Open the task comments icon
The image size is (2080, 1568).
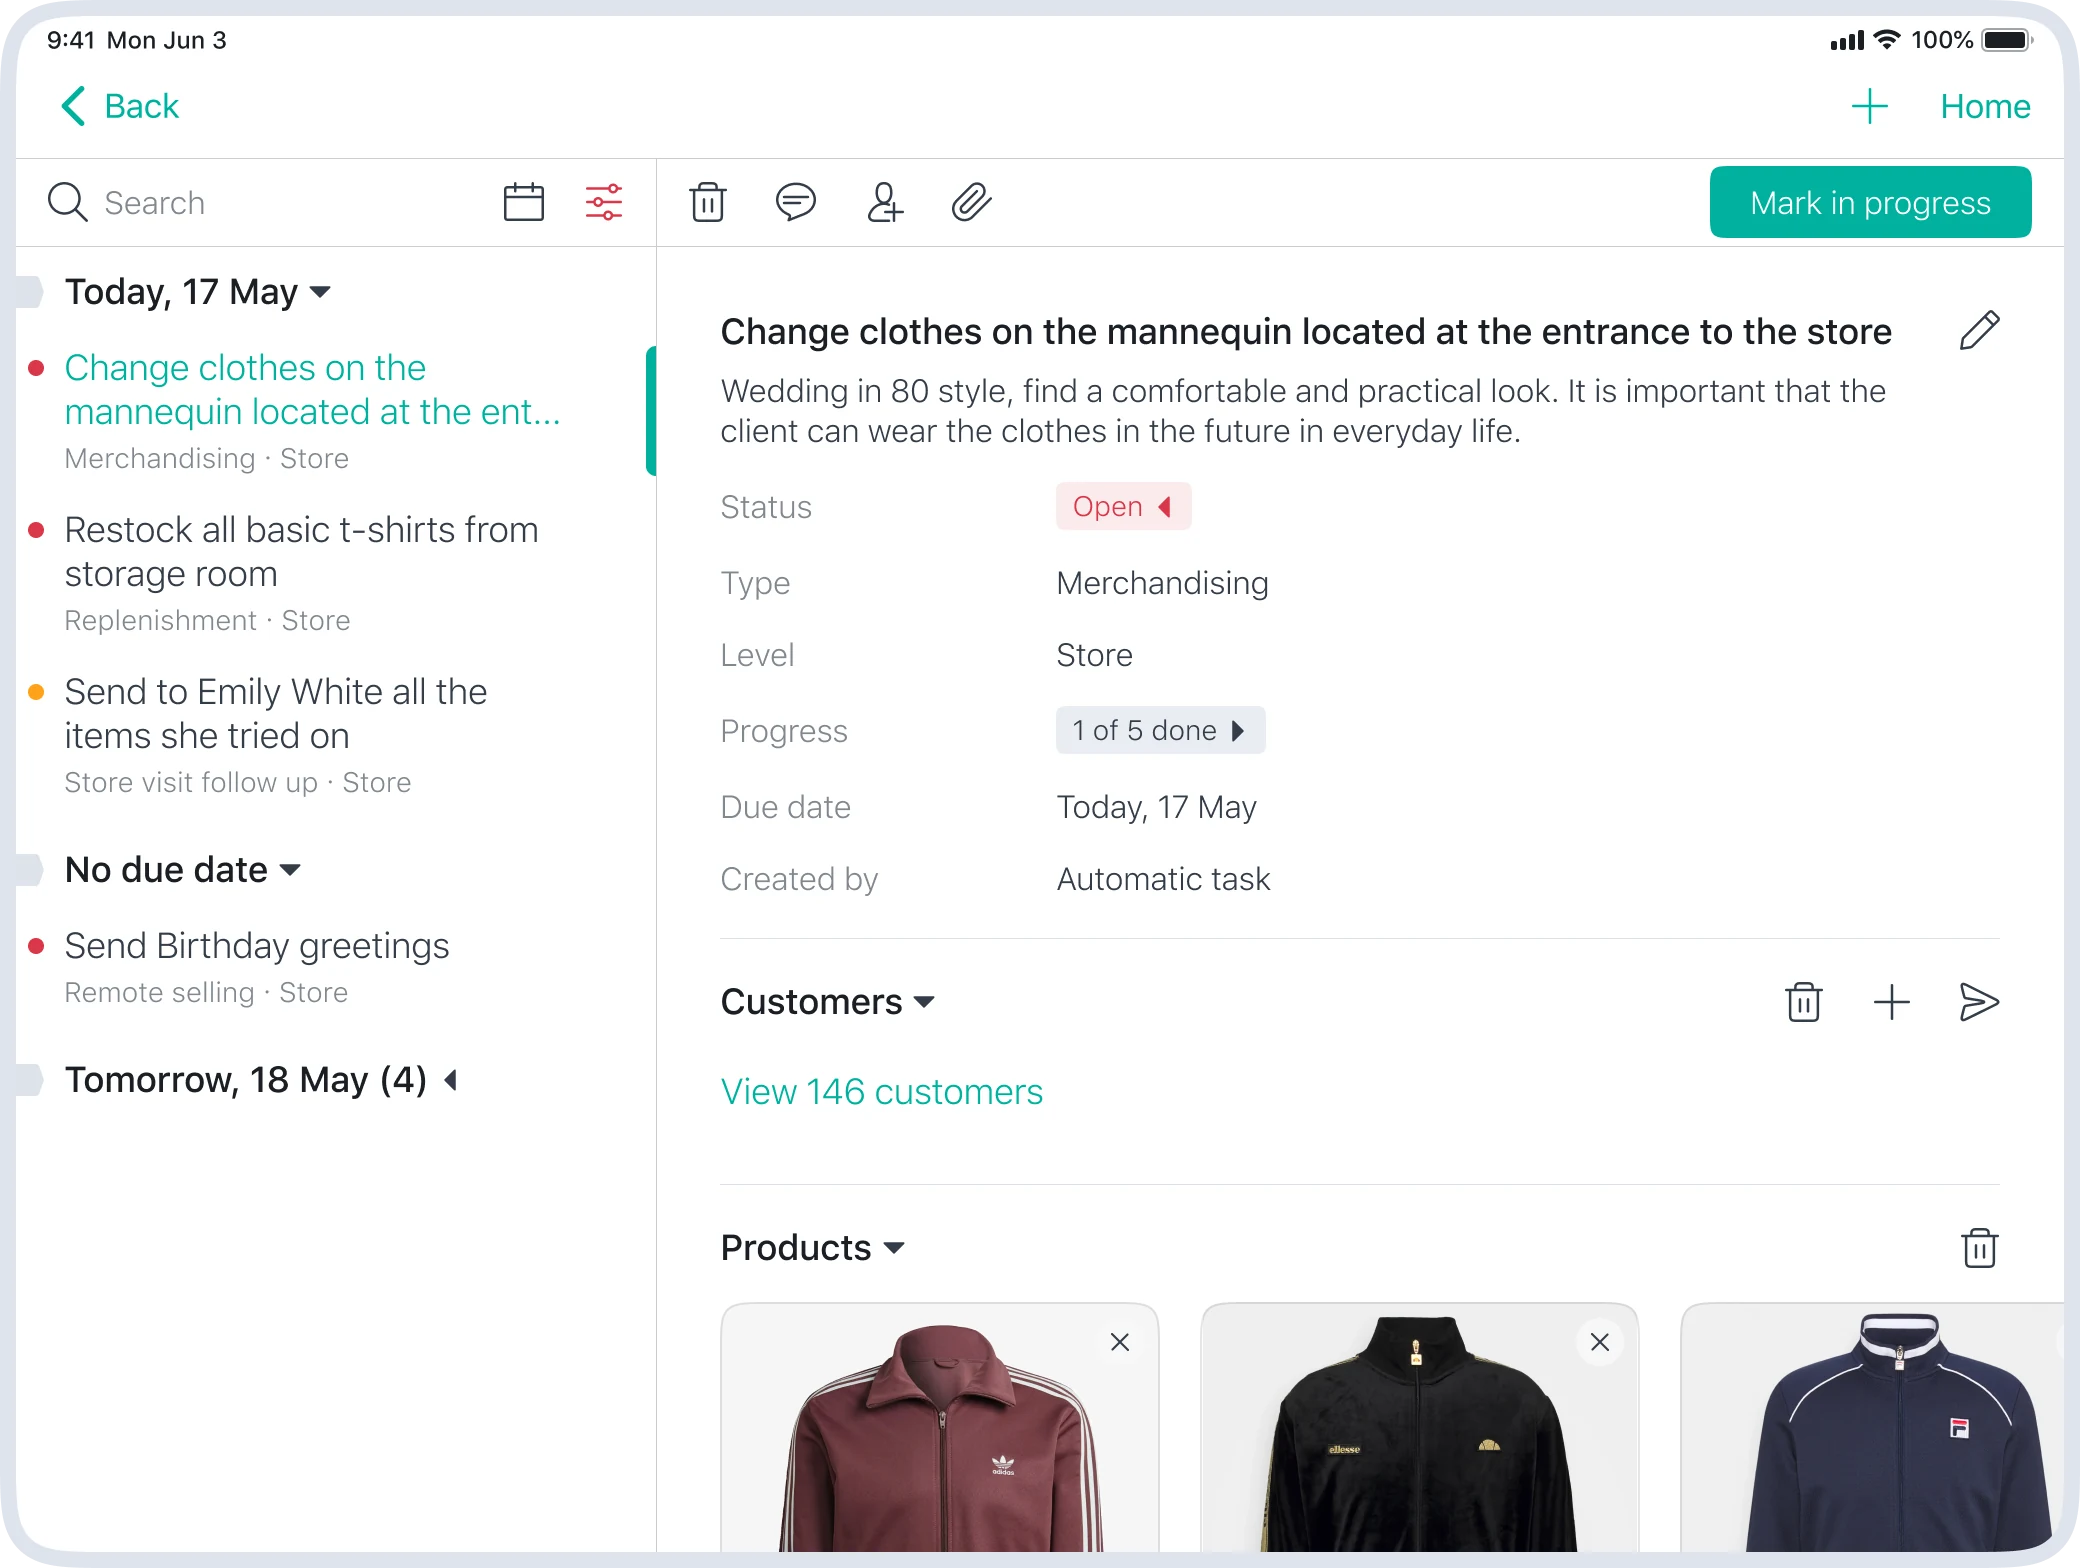(x=796, y=202)
